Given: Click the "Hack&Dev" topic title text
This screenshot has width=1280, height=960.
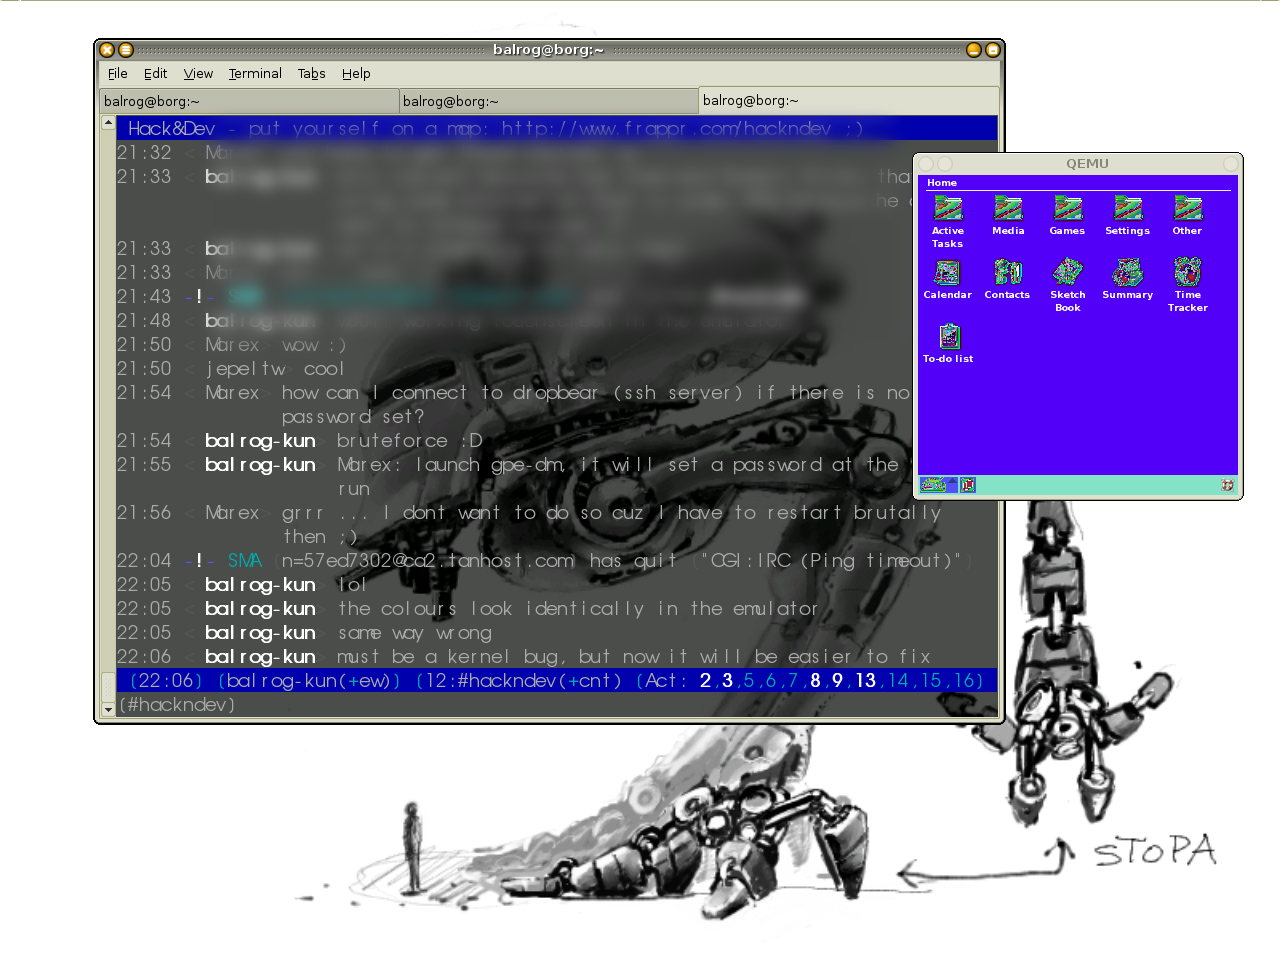Looking at the screenshot, I should tap(171, 128).
